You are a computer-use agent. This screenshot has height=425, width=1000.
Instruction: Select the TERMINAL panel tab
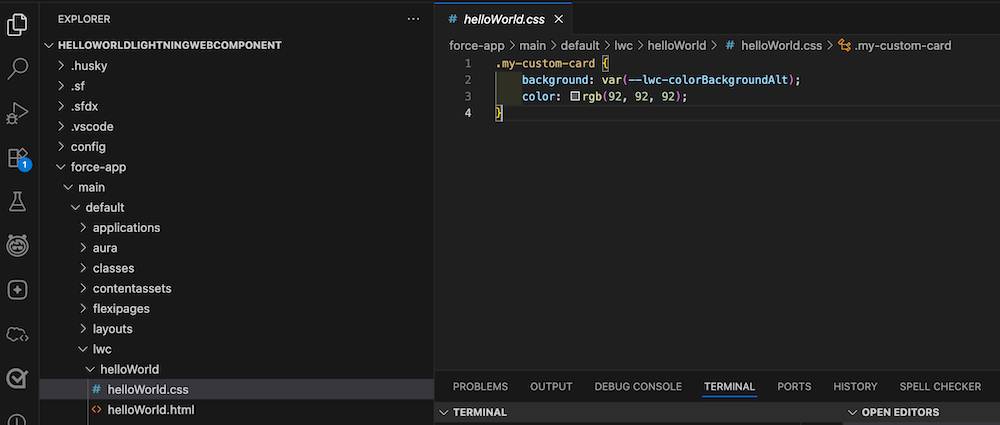click(x=730, y=387)
